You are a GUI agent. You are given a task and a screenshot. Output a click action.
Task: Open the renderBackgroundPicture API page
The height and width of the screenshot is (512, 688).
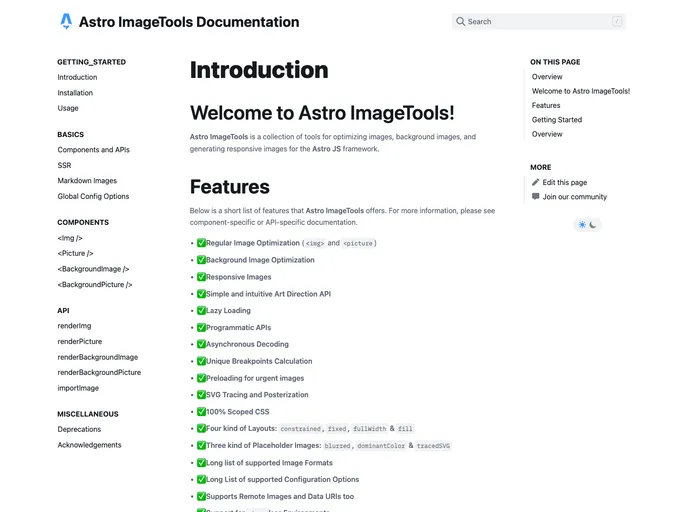point(99,372)
